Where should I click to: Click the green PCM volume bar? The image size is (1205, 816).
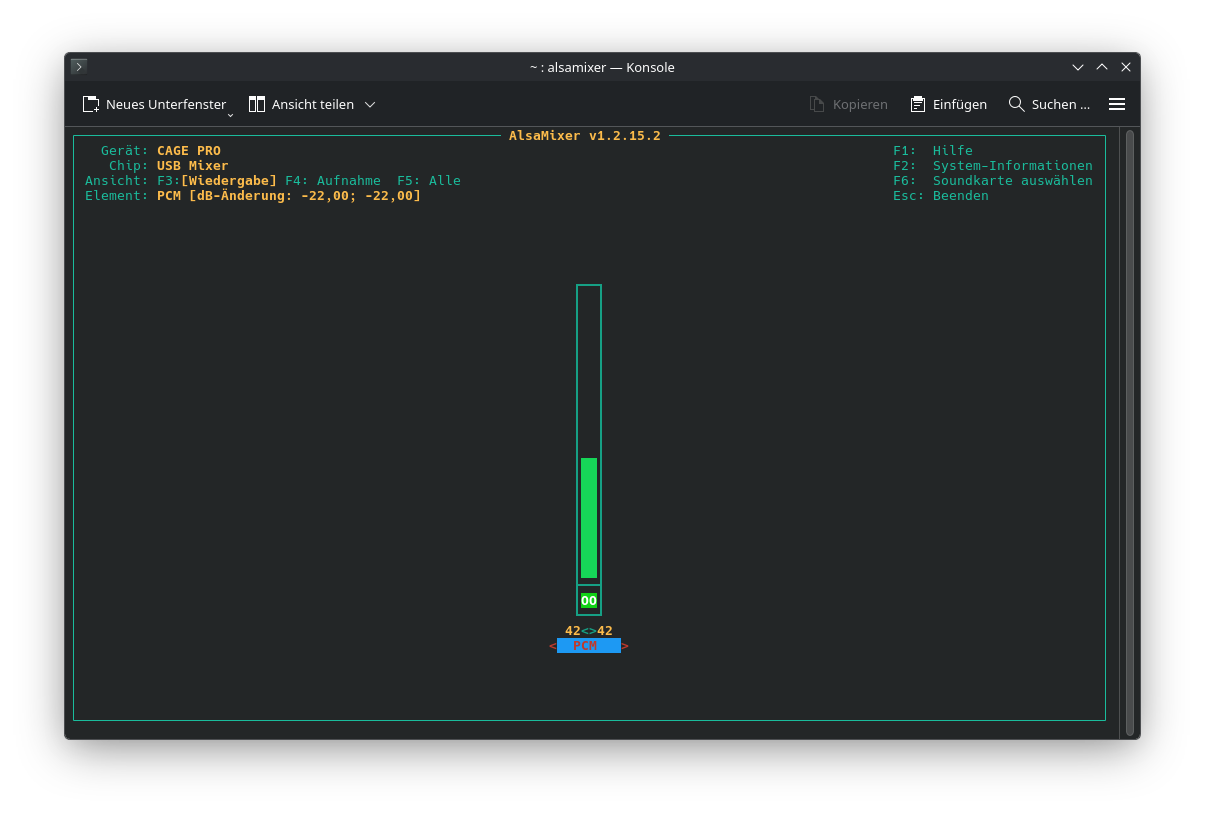pyautogui.click(x=589, y=515)
